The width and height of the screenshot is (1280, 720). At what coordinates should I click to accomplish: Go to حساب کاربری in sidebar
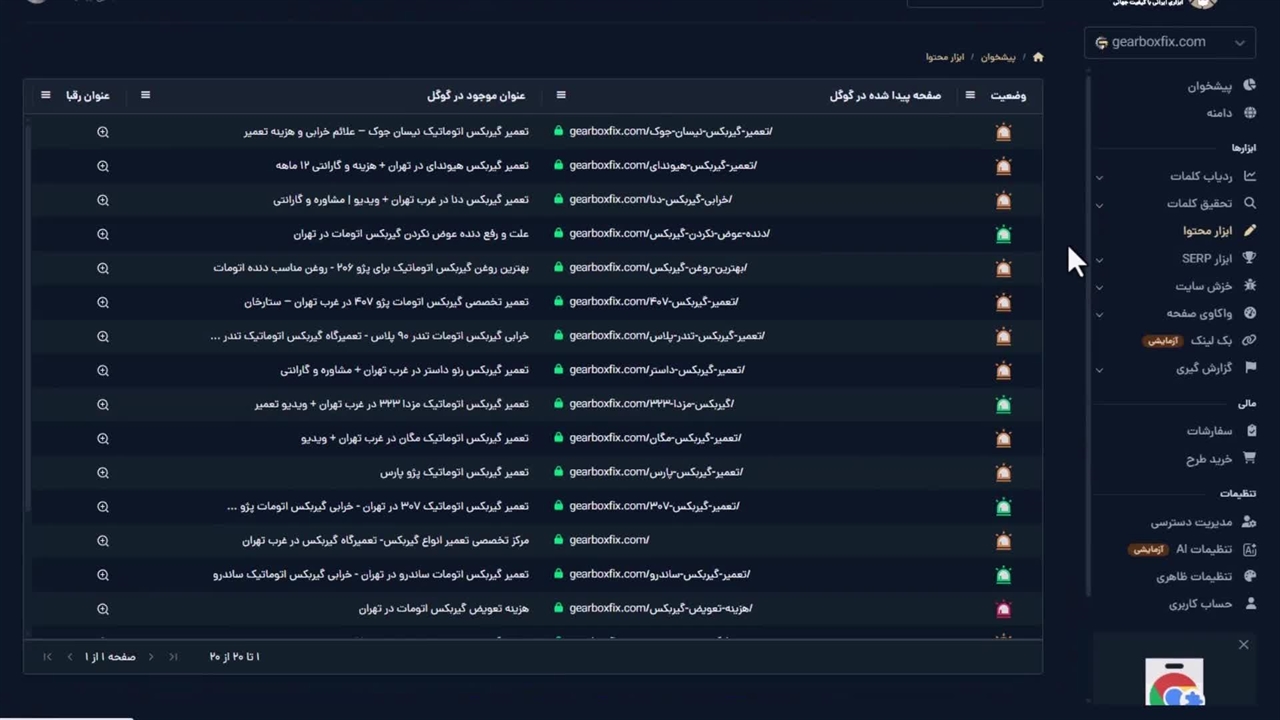[x=1249, y=604]
